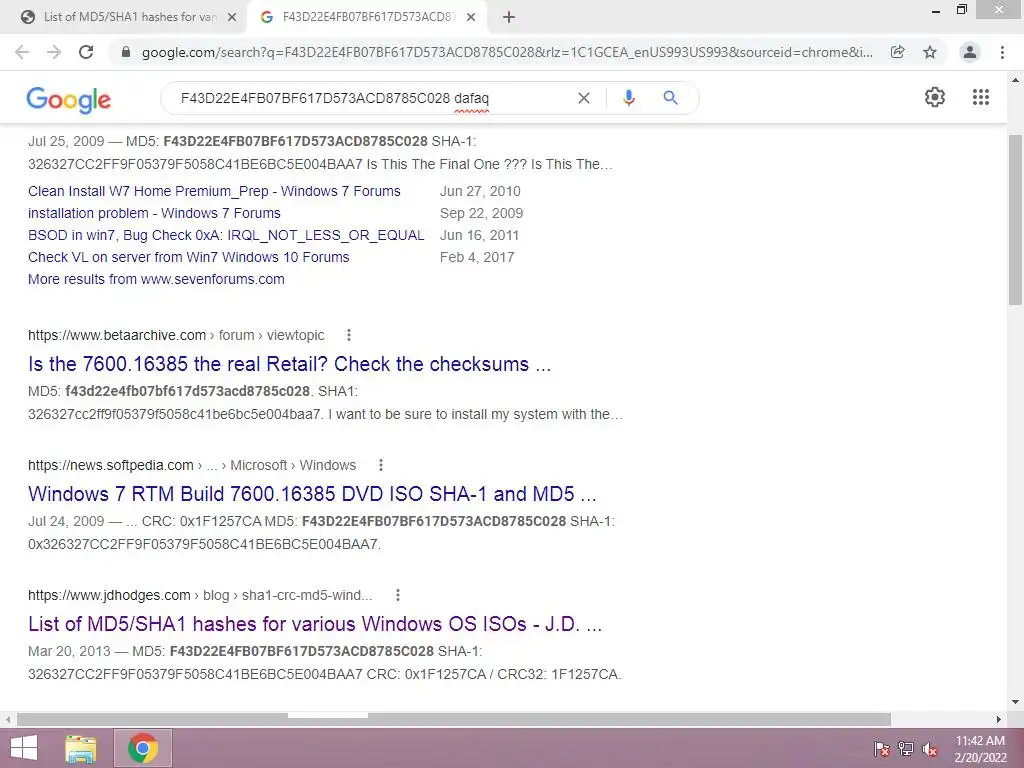1024x768 pixels.
Task: Click the lowercase f43d22e4fb07bf617d573acd8785c028 hash
Action: tap(187, 391)
